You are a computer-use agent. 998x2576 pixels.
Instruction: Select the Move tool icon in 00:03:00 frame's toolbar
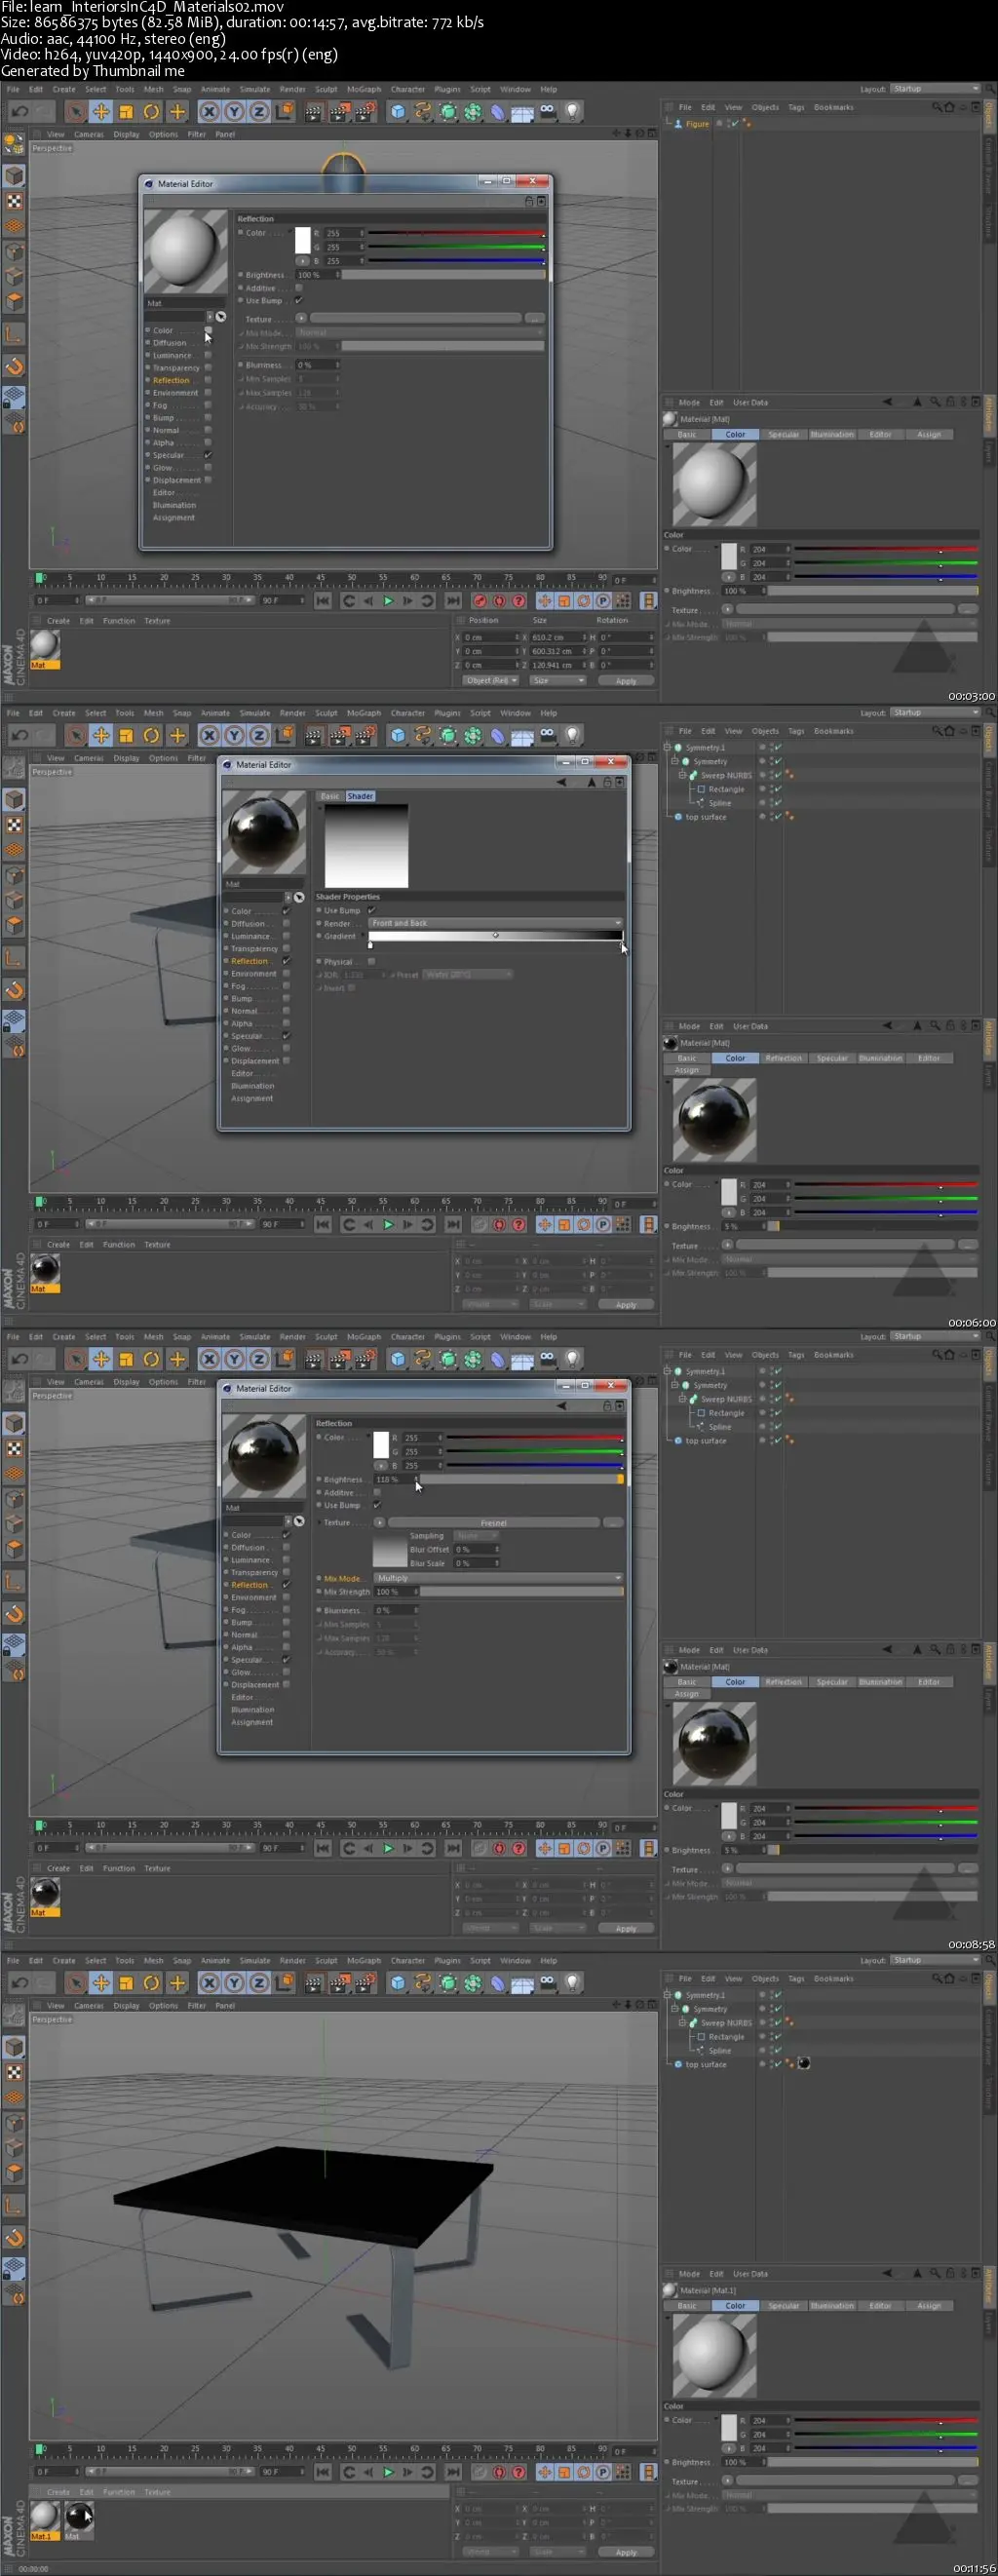click(101, 112)
